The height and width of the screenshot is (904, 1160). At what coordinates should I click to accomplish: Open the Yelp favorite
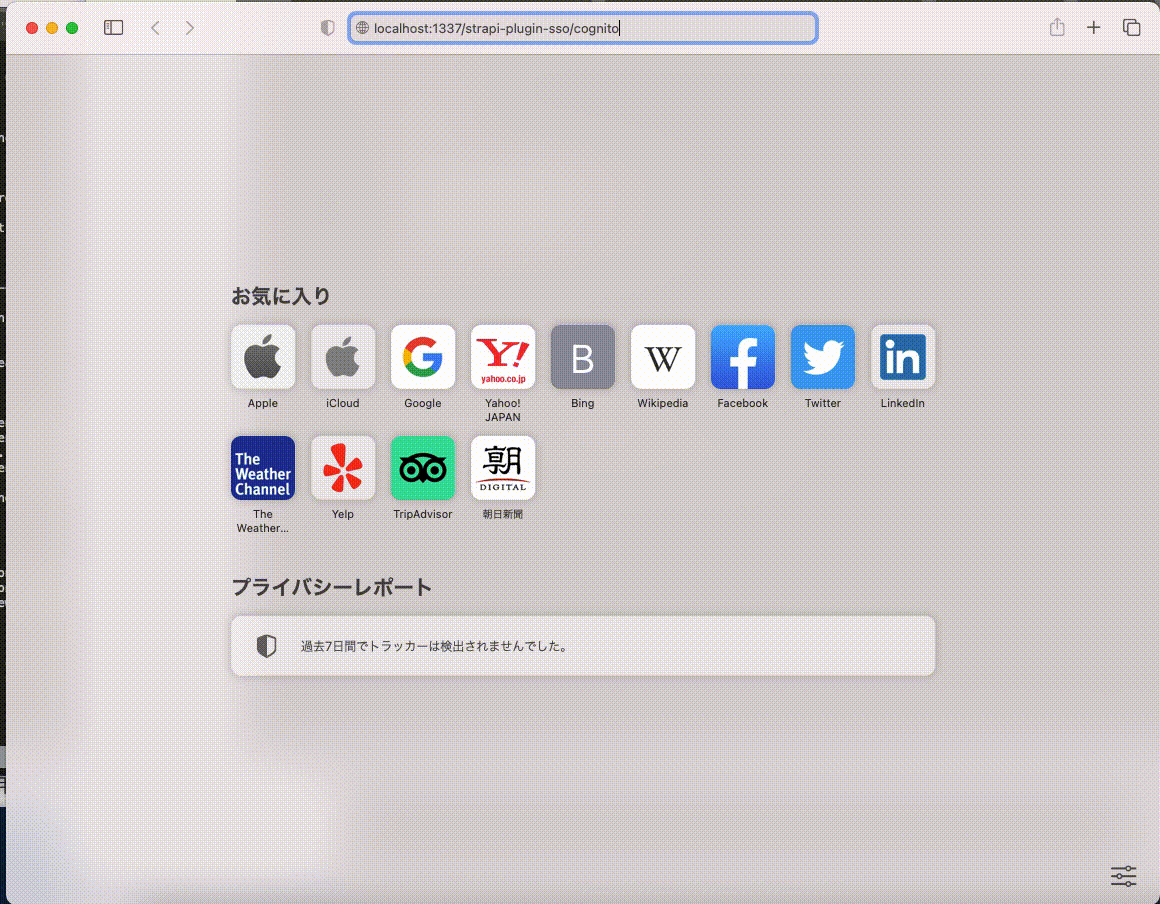(342, 468)
